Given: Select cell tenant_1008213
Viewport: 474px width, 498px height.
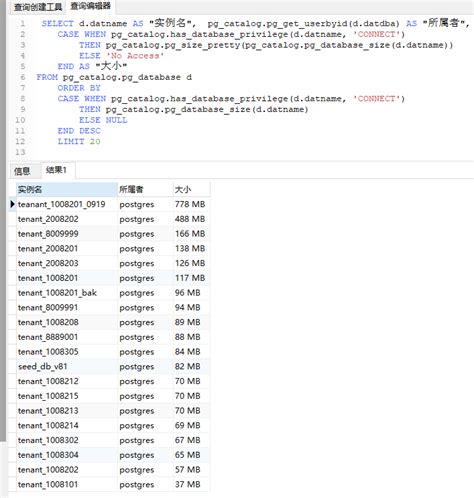Looking at the screenshot, I should [67, 411].
